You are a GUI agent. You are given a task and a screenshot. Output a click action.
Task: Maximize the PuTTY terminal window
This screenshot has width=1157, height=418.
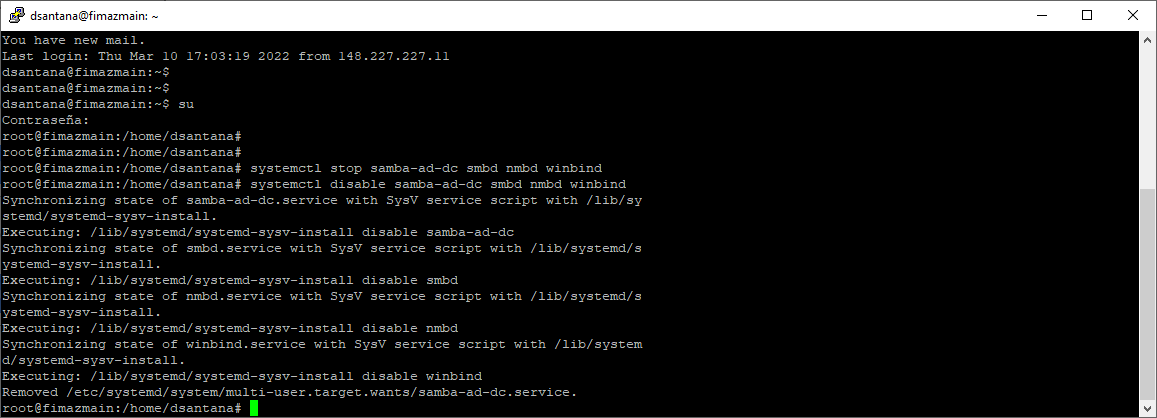[1086, 15]
